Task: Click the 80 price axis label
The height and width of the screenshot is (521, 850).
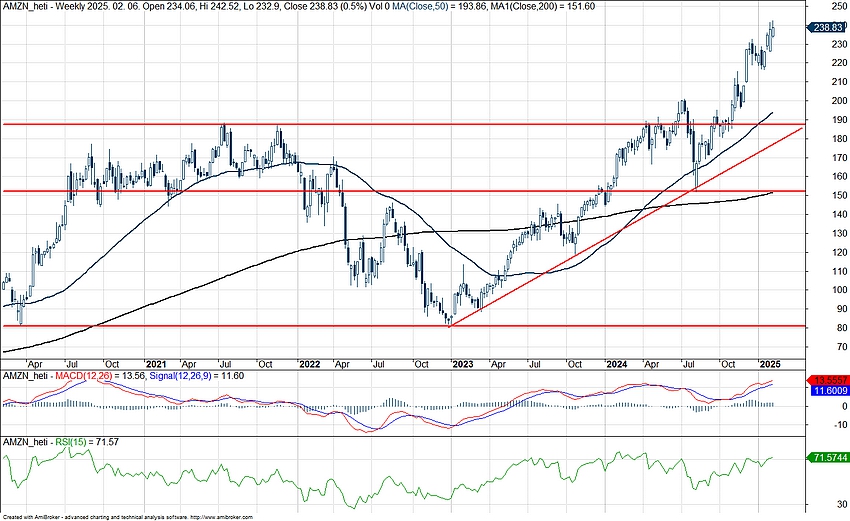Action: coord(841,328)
